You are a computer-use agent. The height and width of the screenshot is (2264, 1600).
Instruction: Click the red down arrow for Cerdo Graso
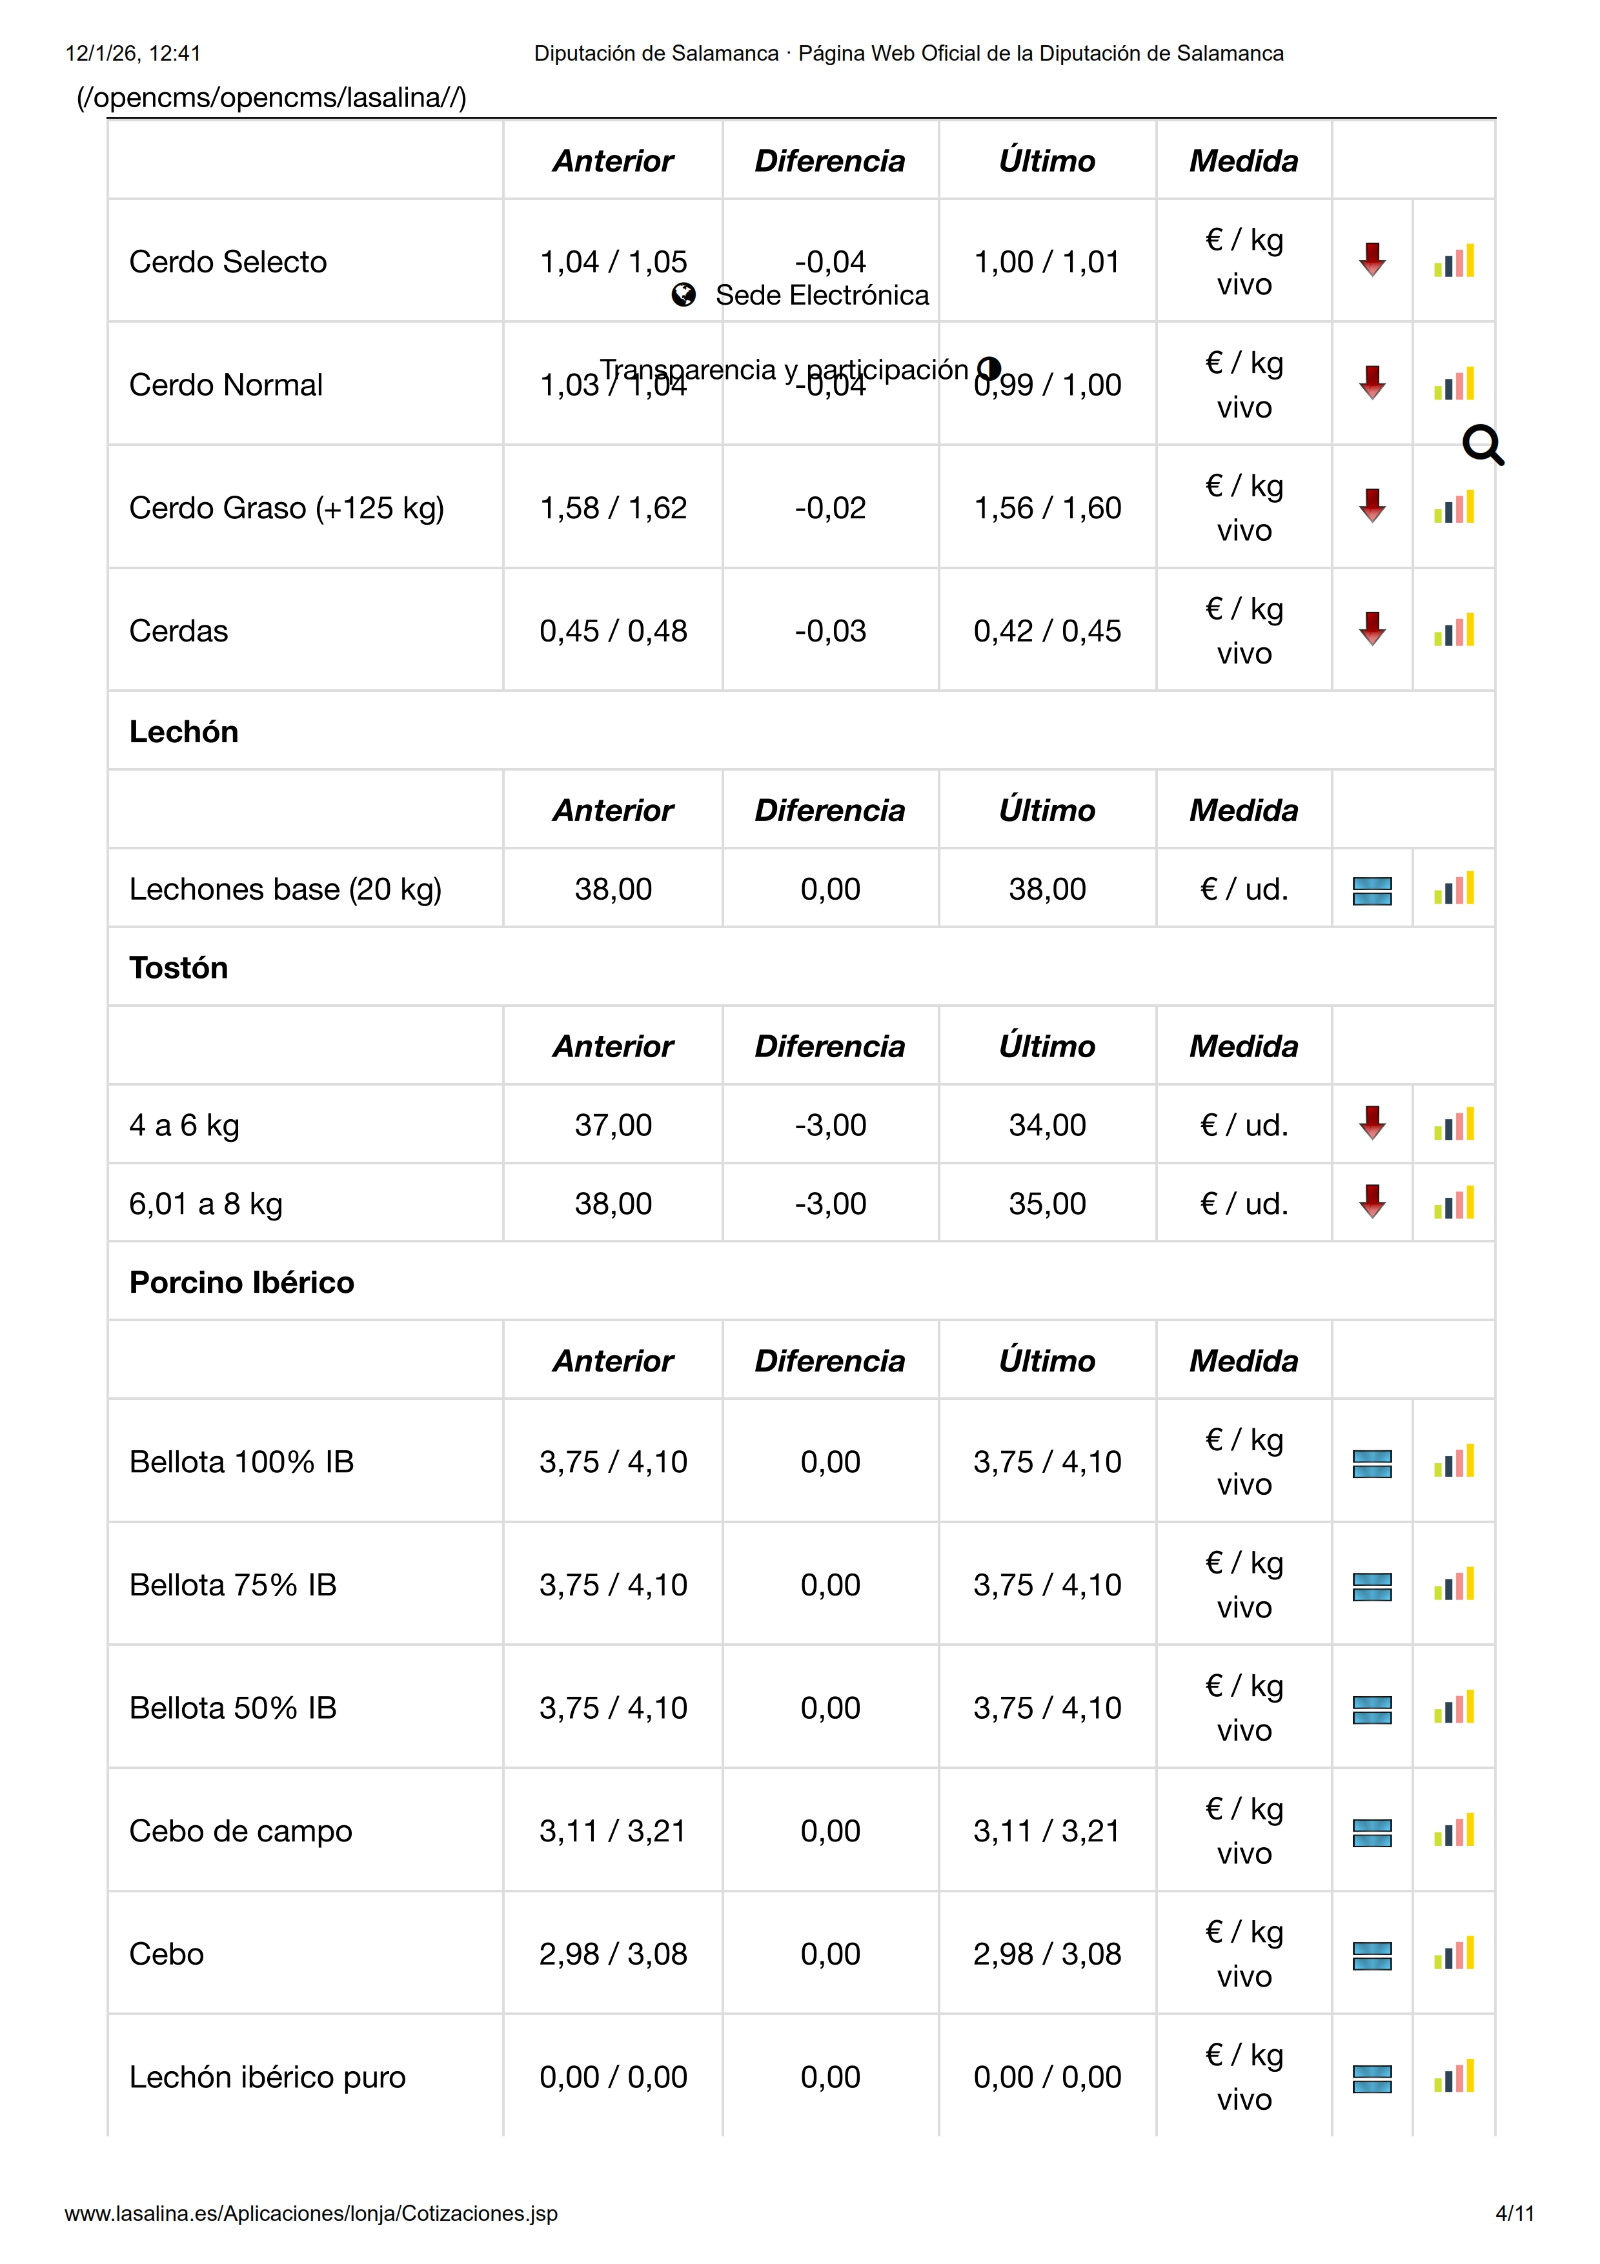pos(1372,506)
